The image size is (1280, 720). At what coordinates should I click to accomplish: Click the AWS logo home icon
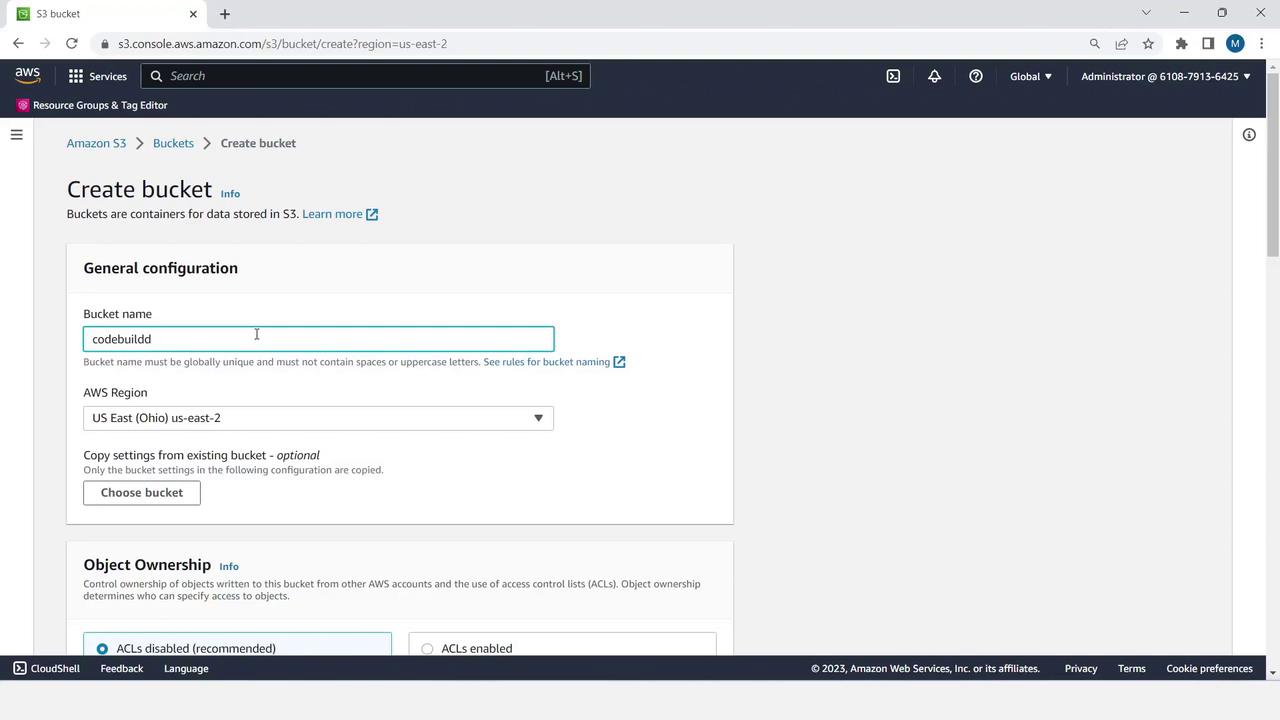(28, 76)
